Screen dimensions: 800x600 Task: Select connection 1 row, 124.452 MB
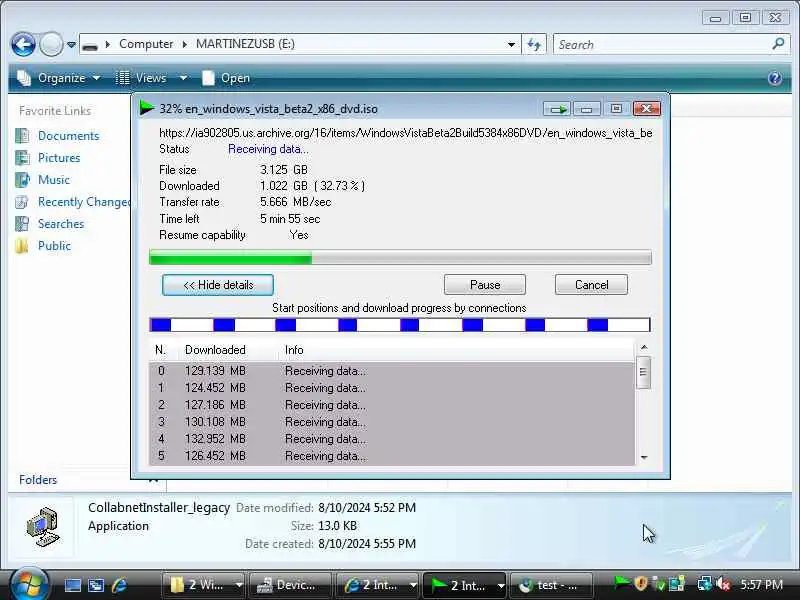pyautogui.click(x=391, y=388)
